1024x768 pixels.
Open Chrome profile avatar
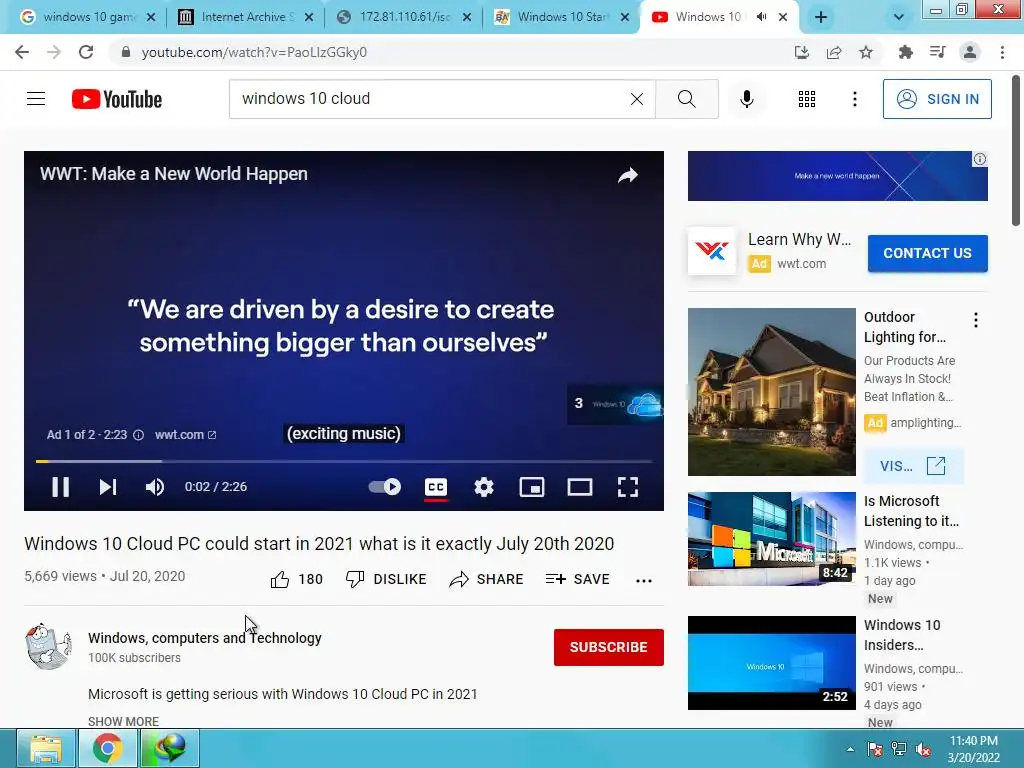970,52
